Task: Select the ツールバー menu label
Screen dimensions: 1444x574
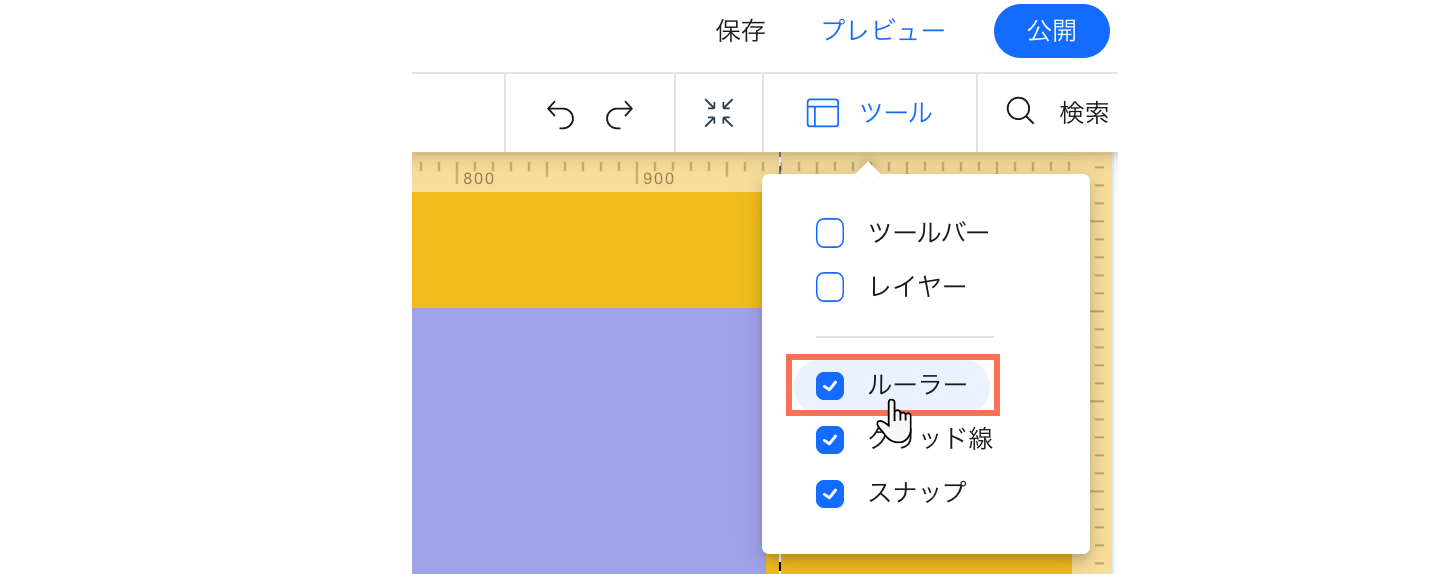Action: tap(929, 233)
